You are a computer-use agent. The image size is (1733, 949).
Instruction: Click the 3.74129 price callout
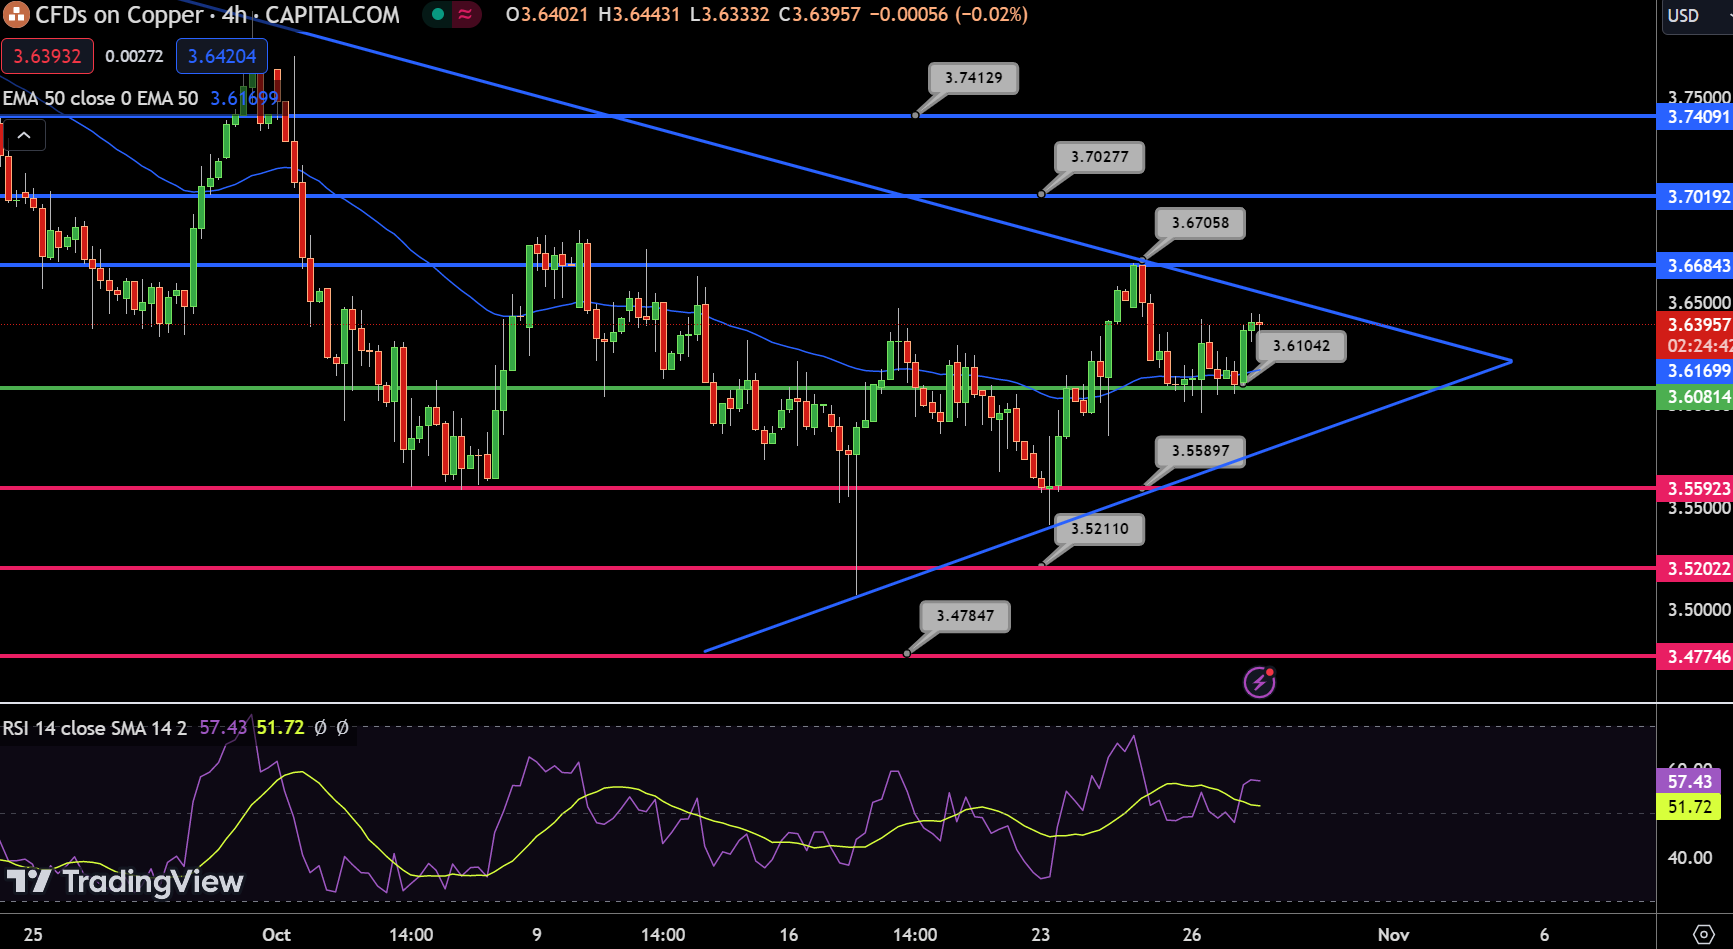click(973, 78)
